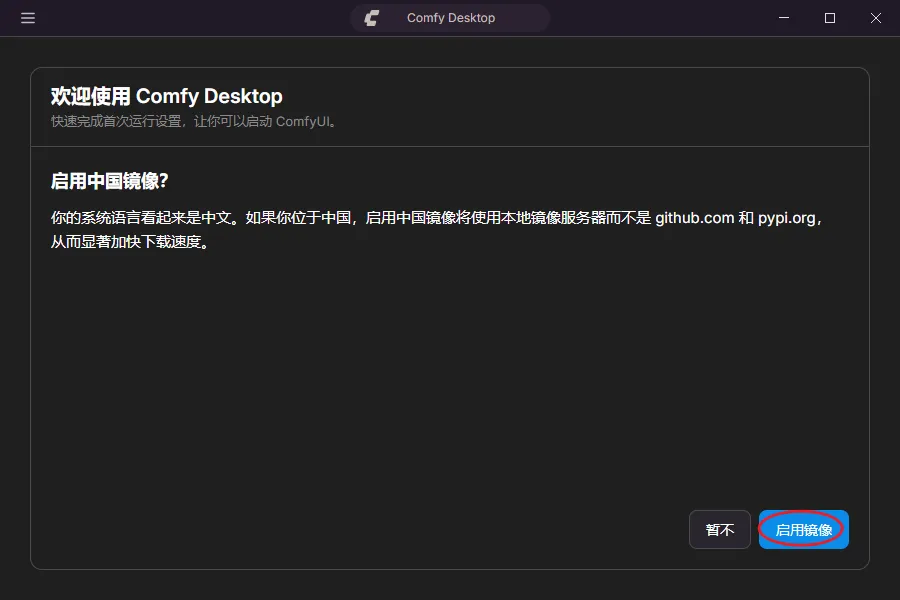Click the Comfy Desktop title text
900x600 pixels.
451,18
